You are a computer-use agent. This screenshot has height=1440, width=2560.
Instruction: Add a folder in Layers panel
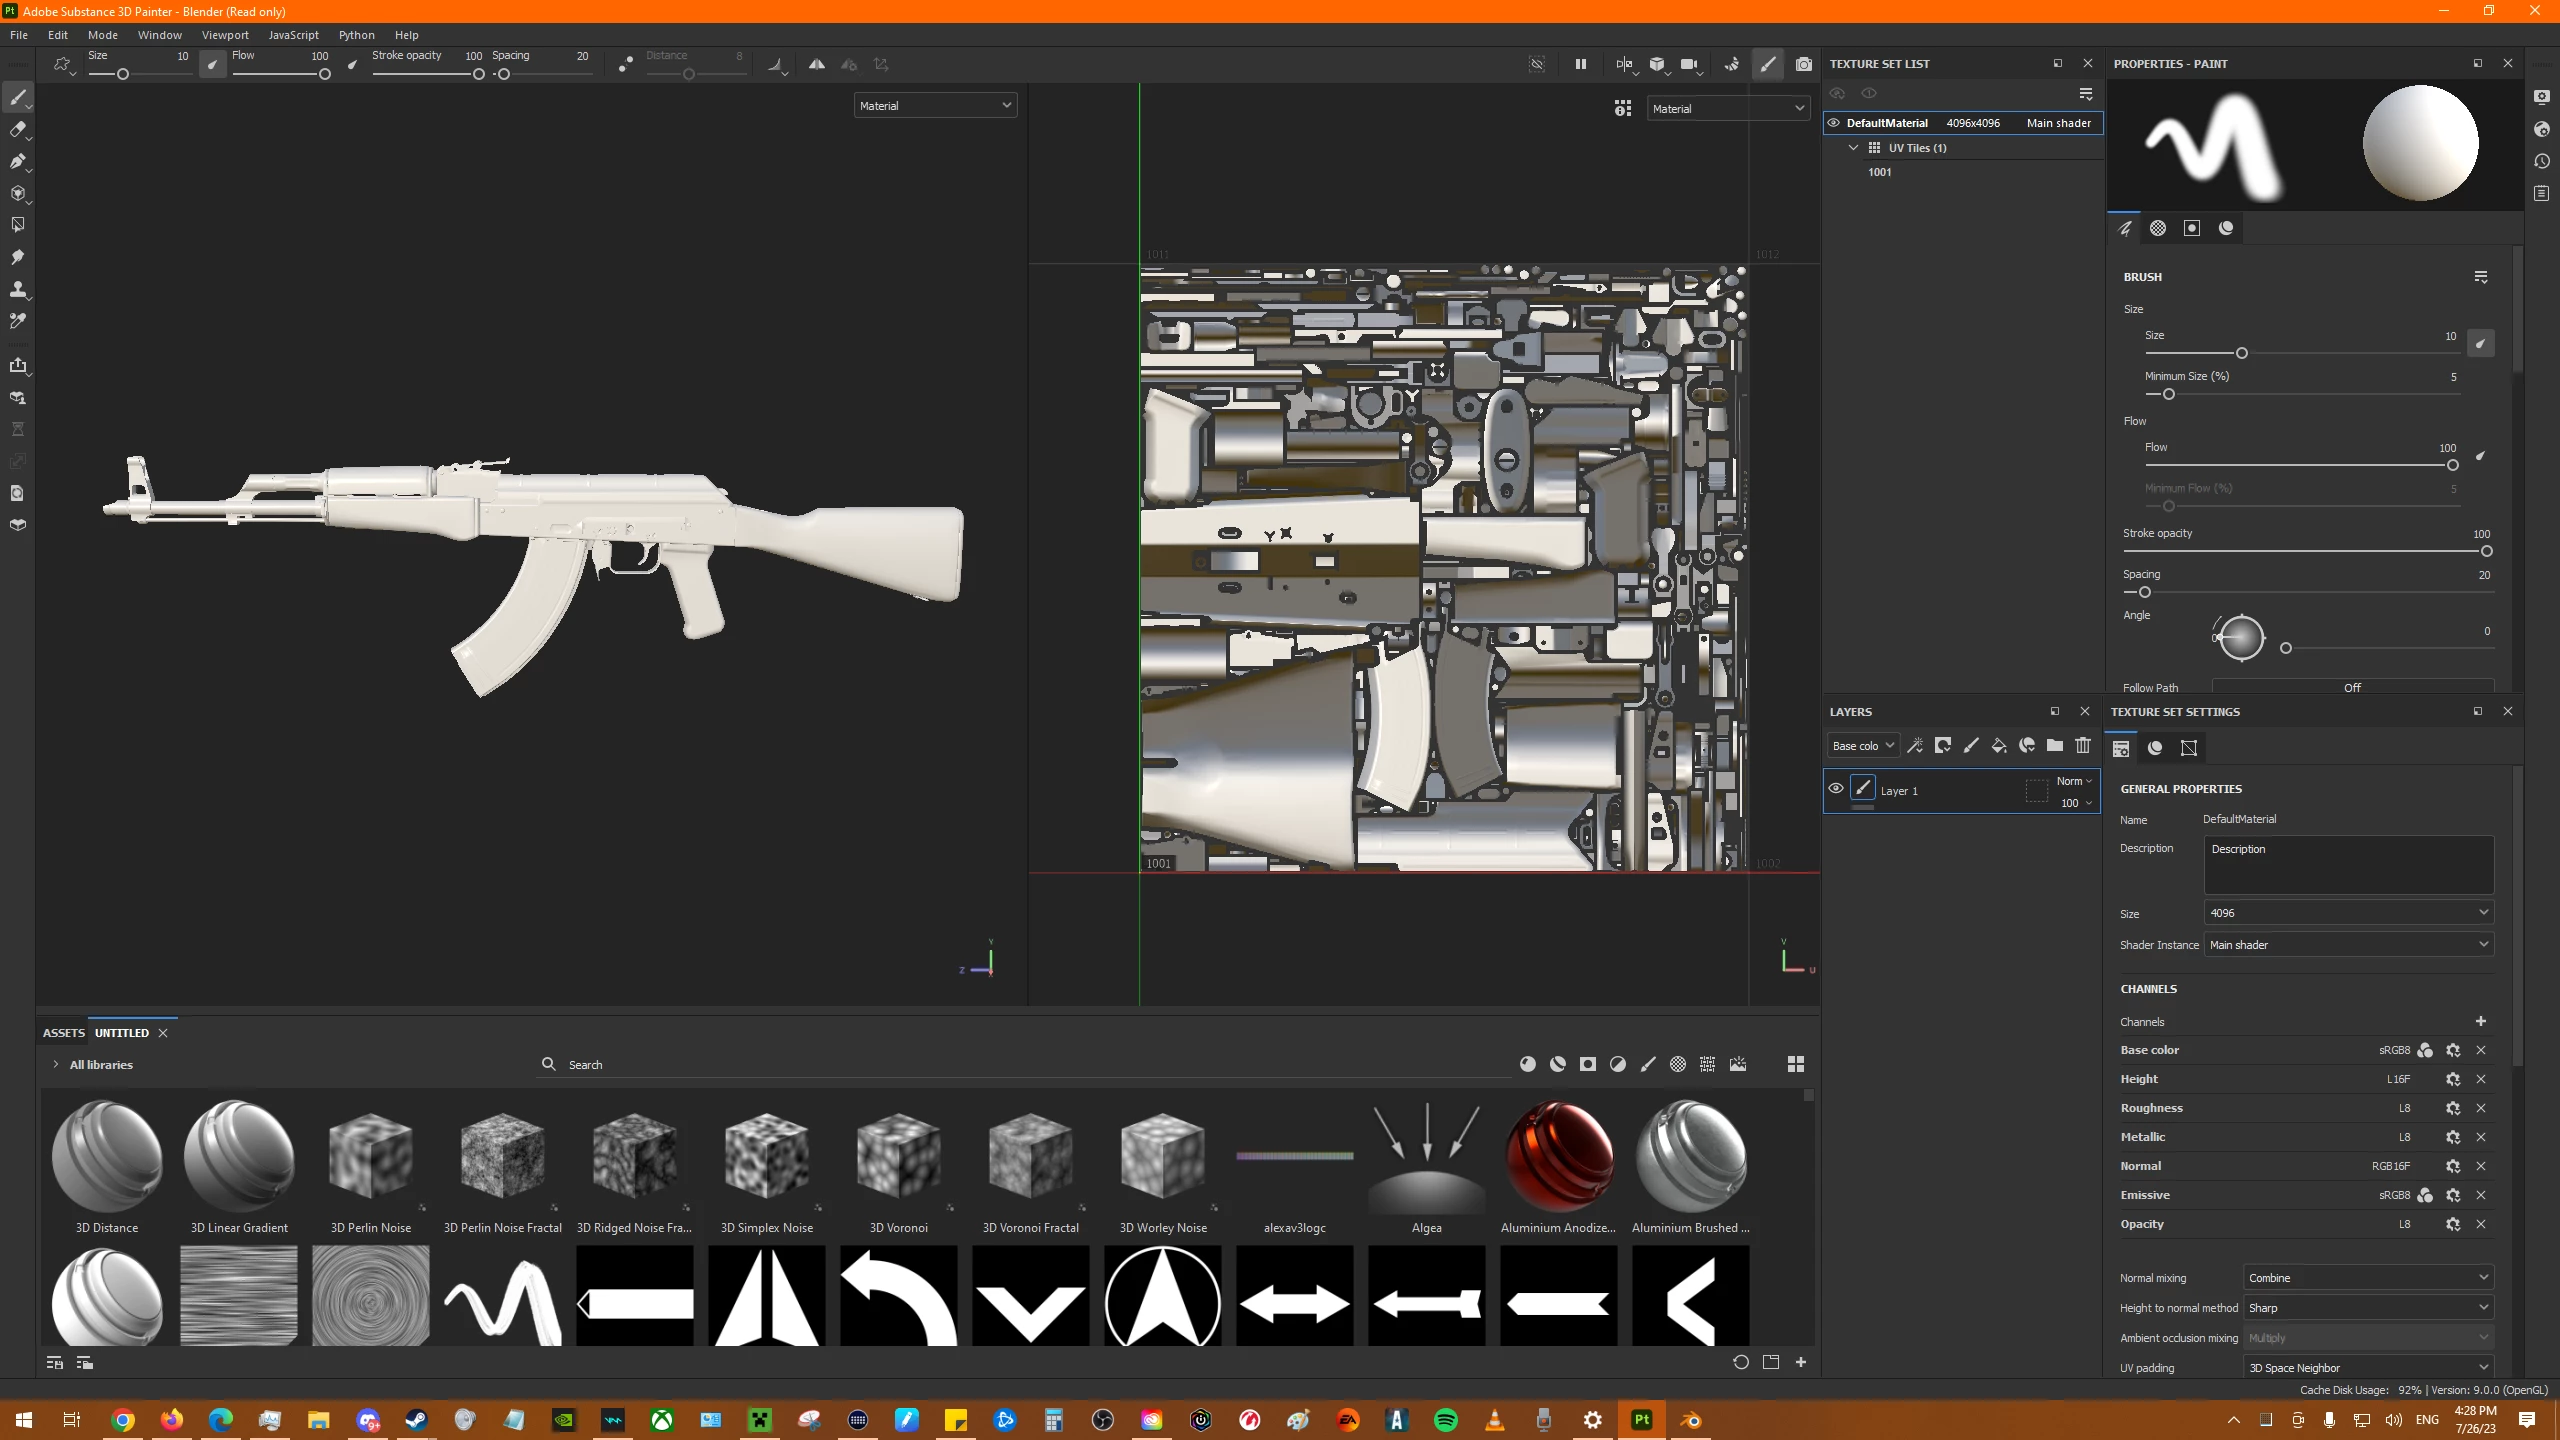[x=2054, y=746]
